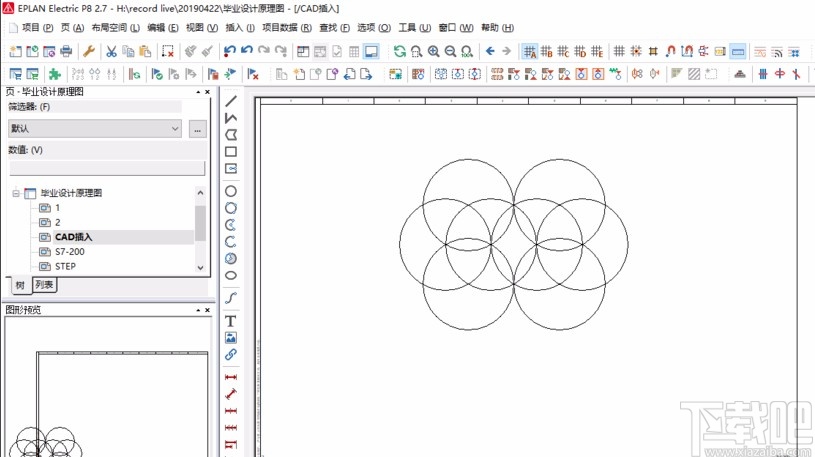This screenshot has width=815, height=457.
Task: Select the Ellipse drawing tool
Action: coord(231,275)
